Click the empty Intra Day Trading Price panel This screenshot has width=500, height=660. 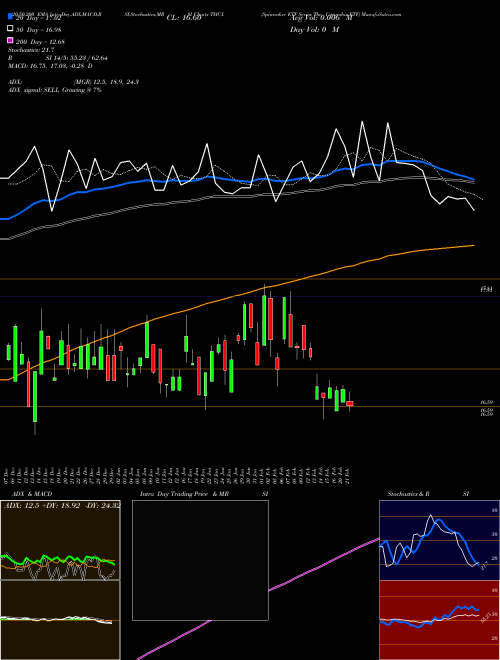pos(200,560)
